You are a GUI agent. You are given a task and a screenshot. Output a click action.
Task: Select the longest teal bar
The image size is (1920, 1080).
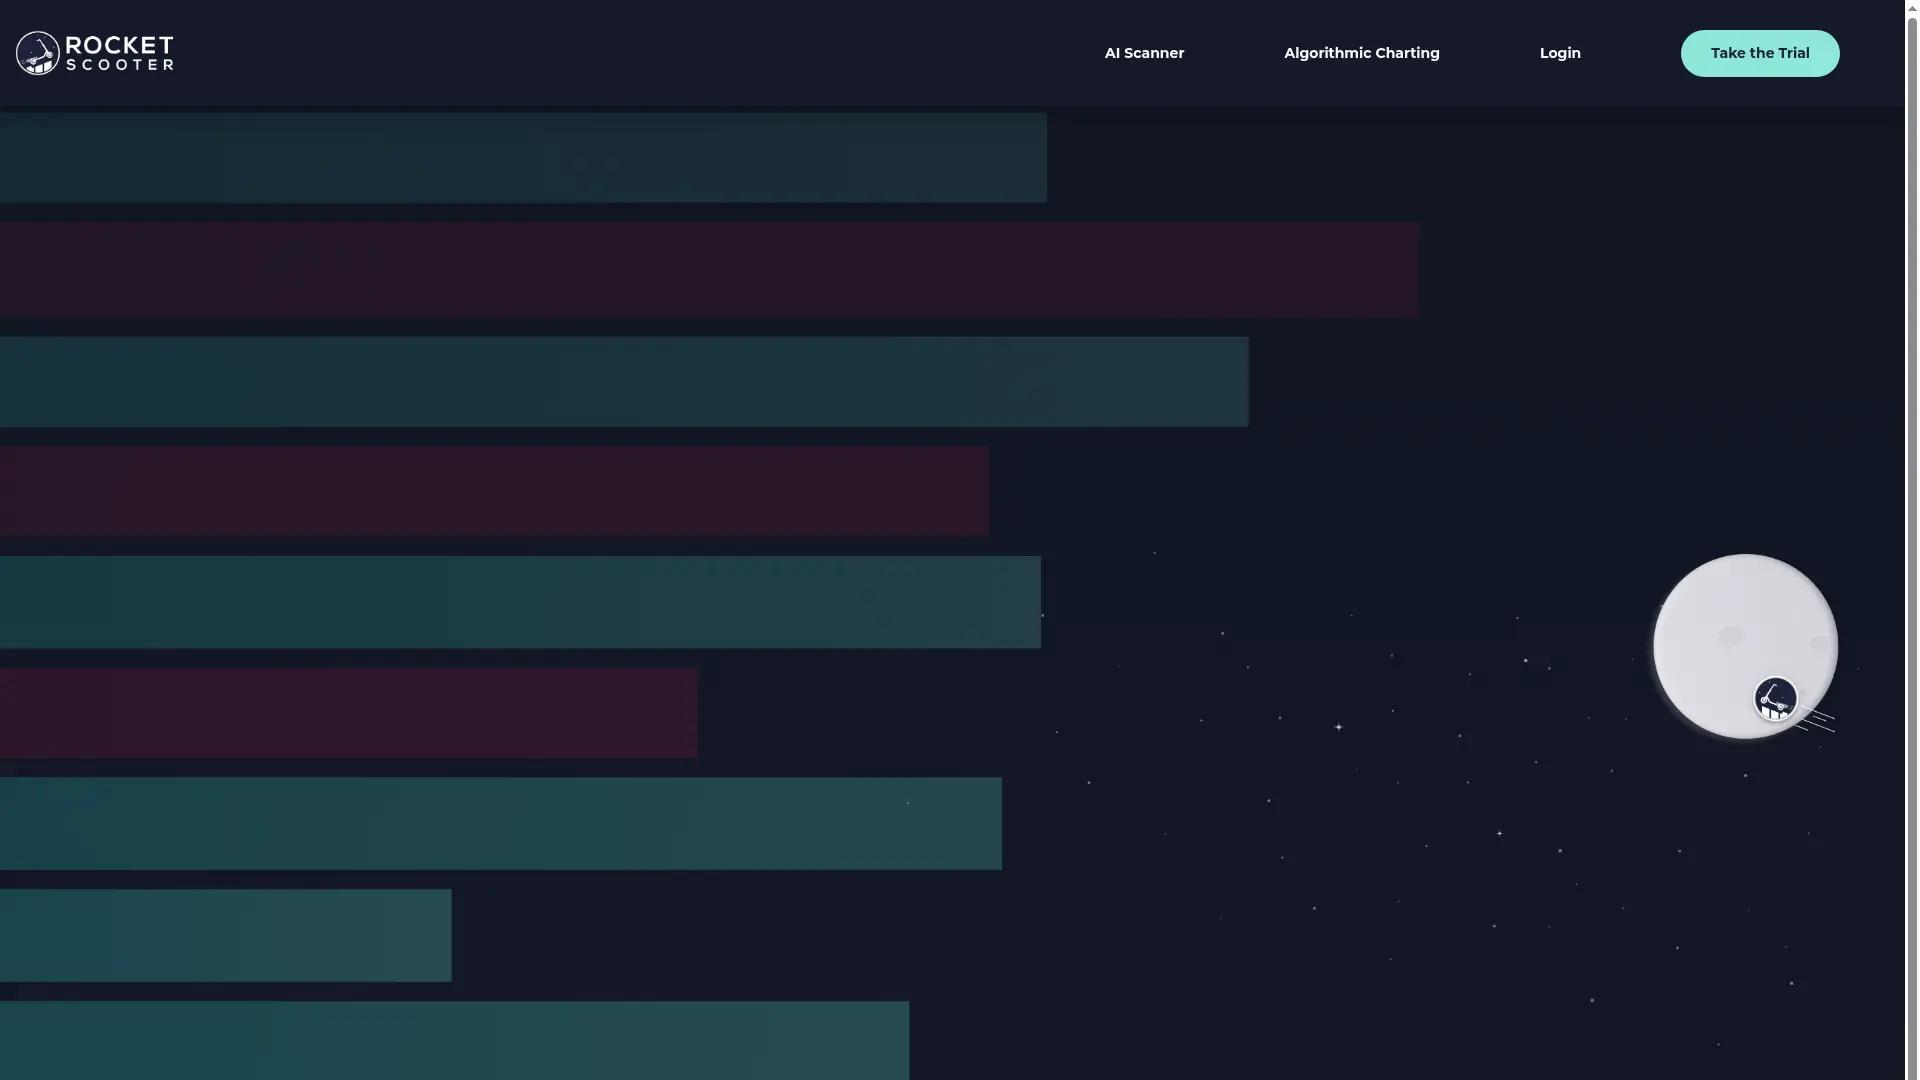(624, 382)
